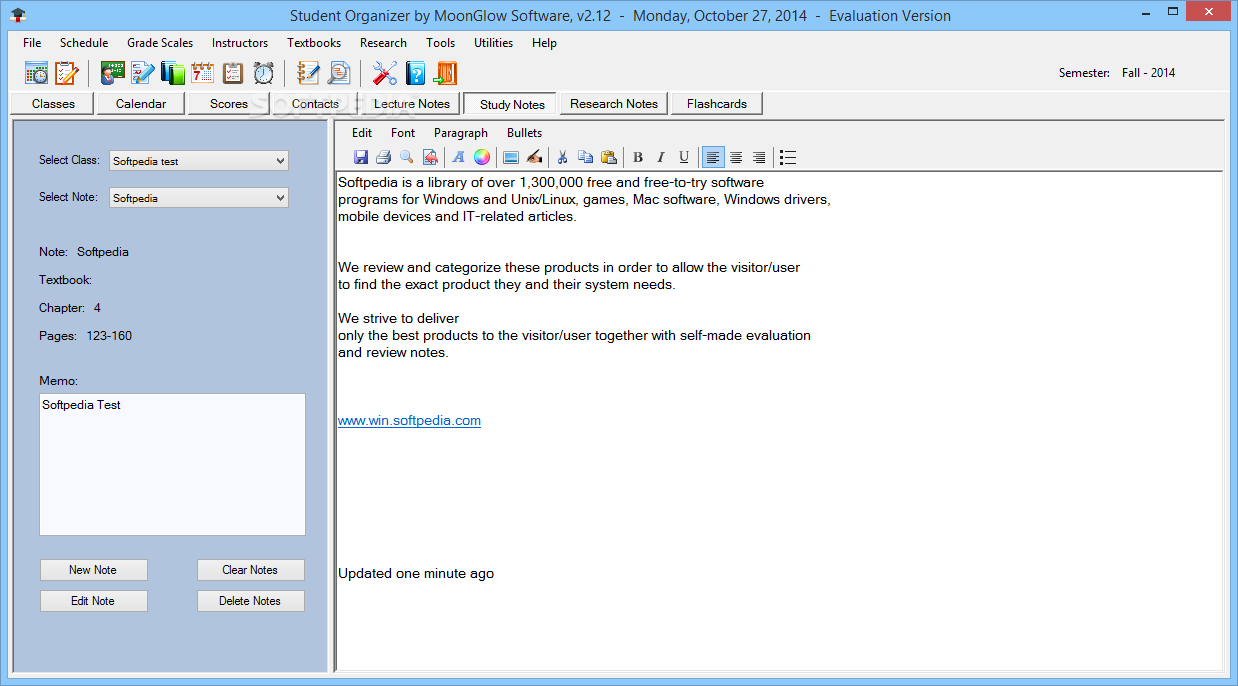This screenshot has height=686, width=1238.
Task: Click the Edit Note button
Action: (93, 601)
